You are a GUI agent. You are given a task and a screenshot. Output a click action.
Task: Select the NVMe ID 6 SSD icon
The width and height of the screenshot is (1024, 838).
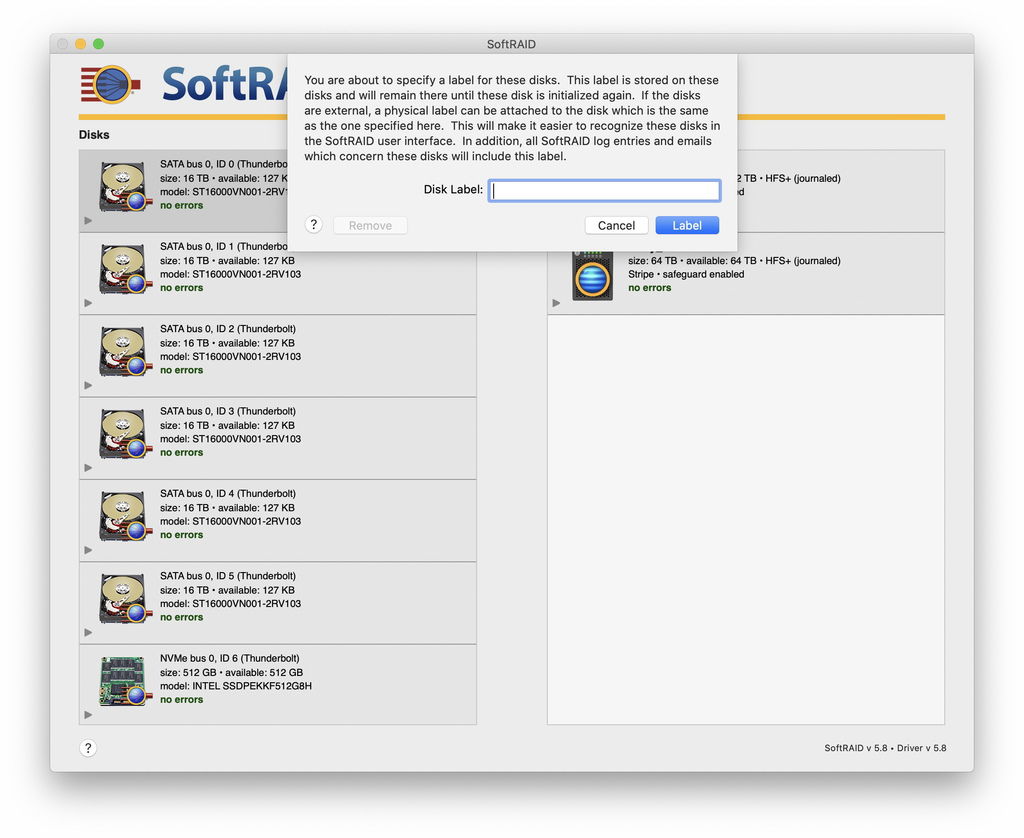[123, 681]
